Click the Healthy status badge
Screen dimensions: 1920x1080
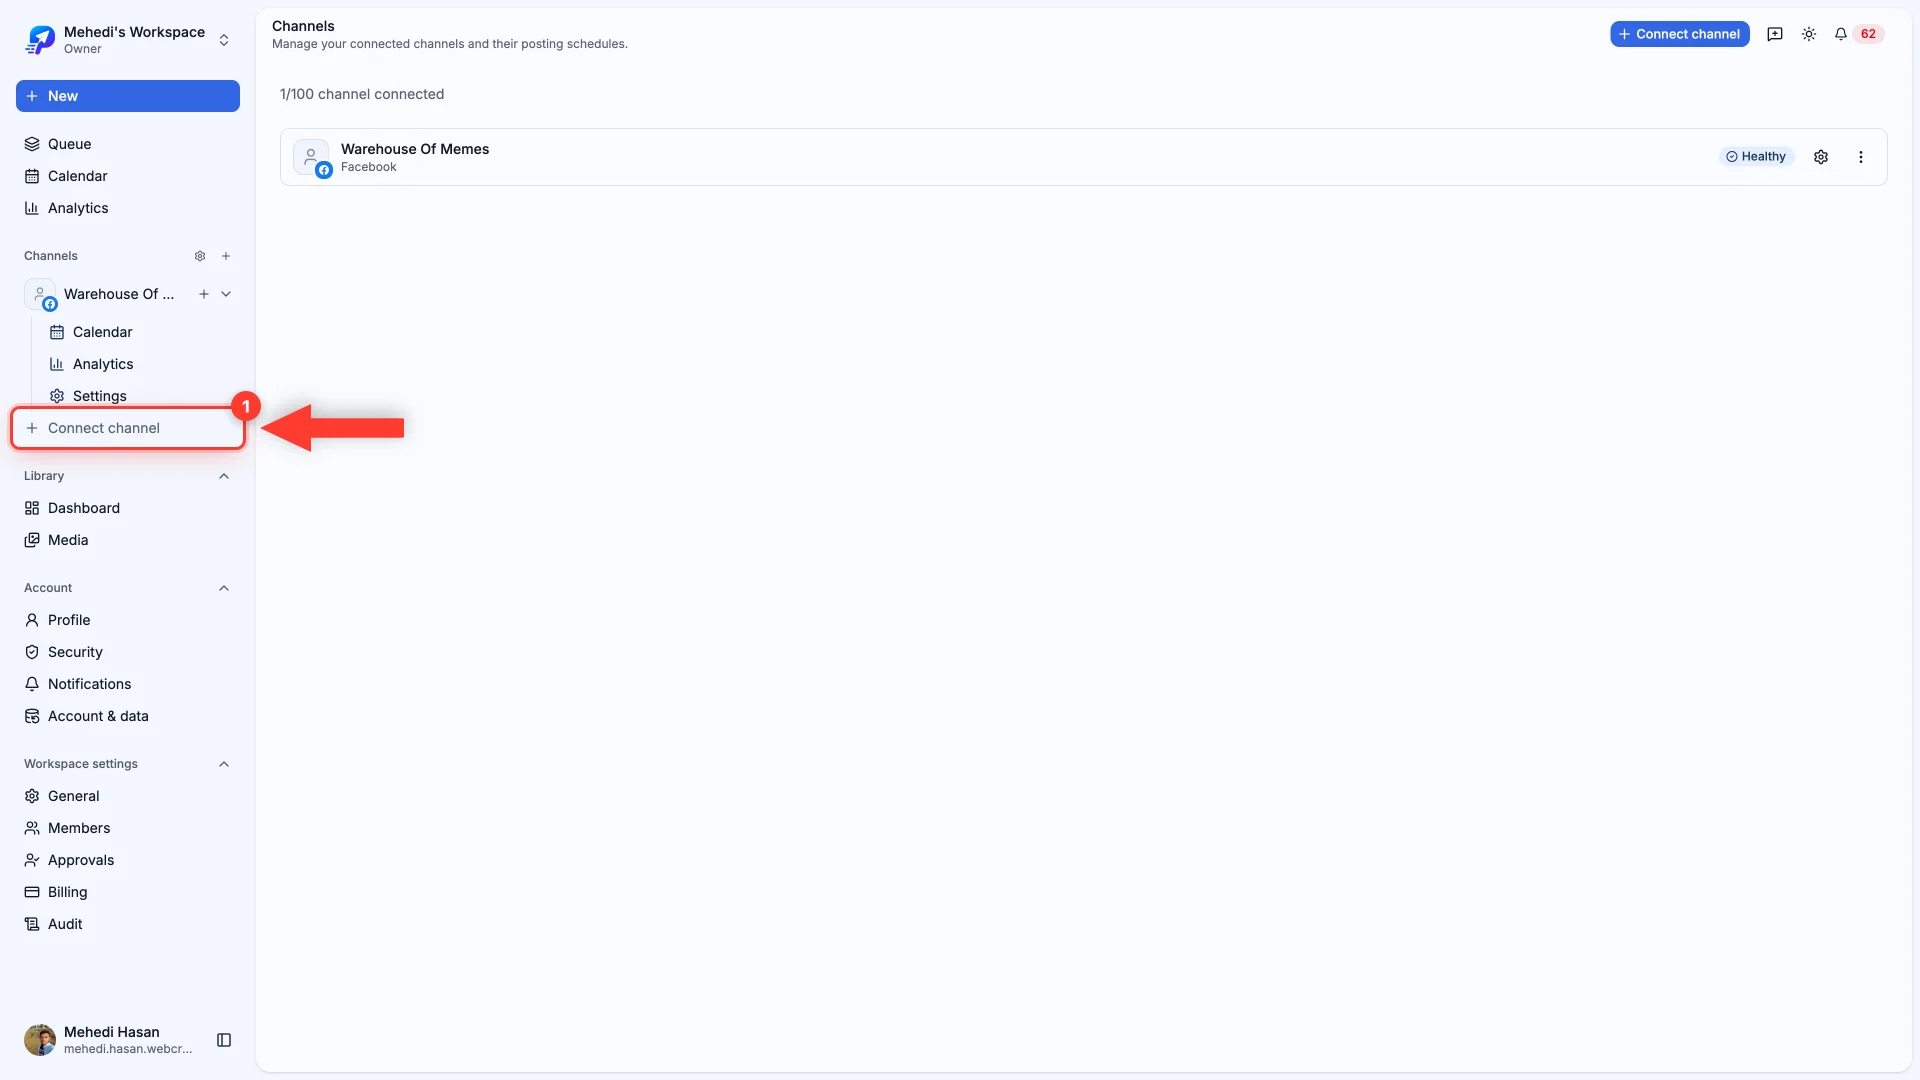[x=1757, y=157]
